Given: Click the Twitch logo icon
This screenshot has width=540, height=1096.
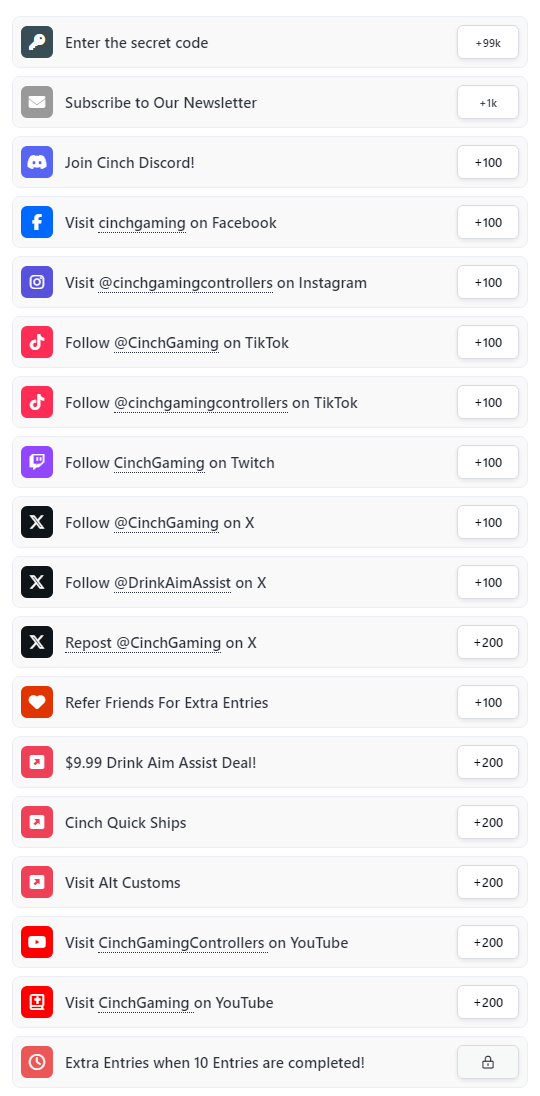Looking at the screenshot, I should [37, 462].
